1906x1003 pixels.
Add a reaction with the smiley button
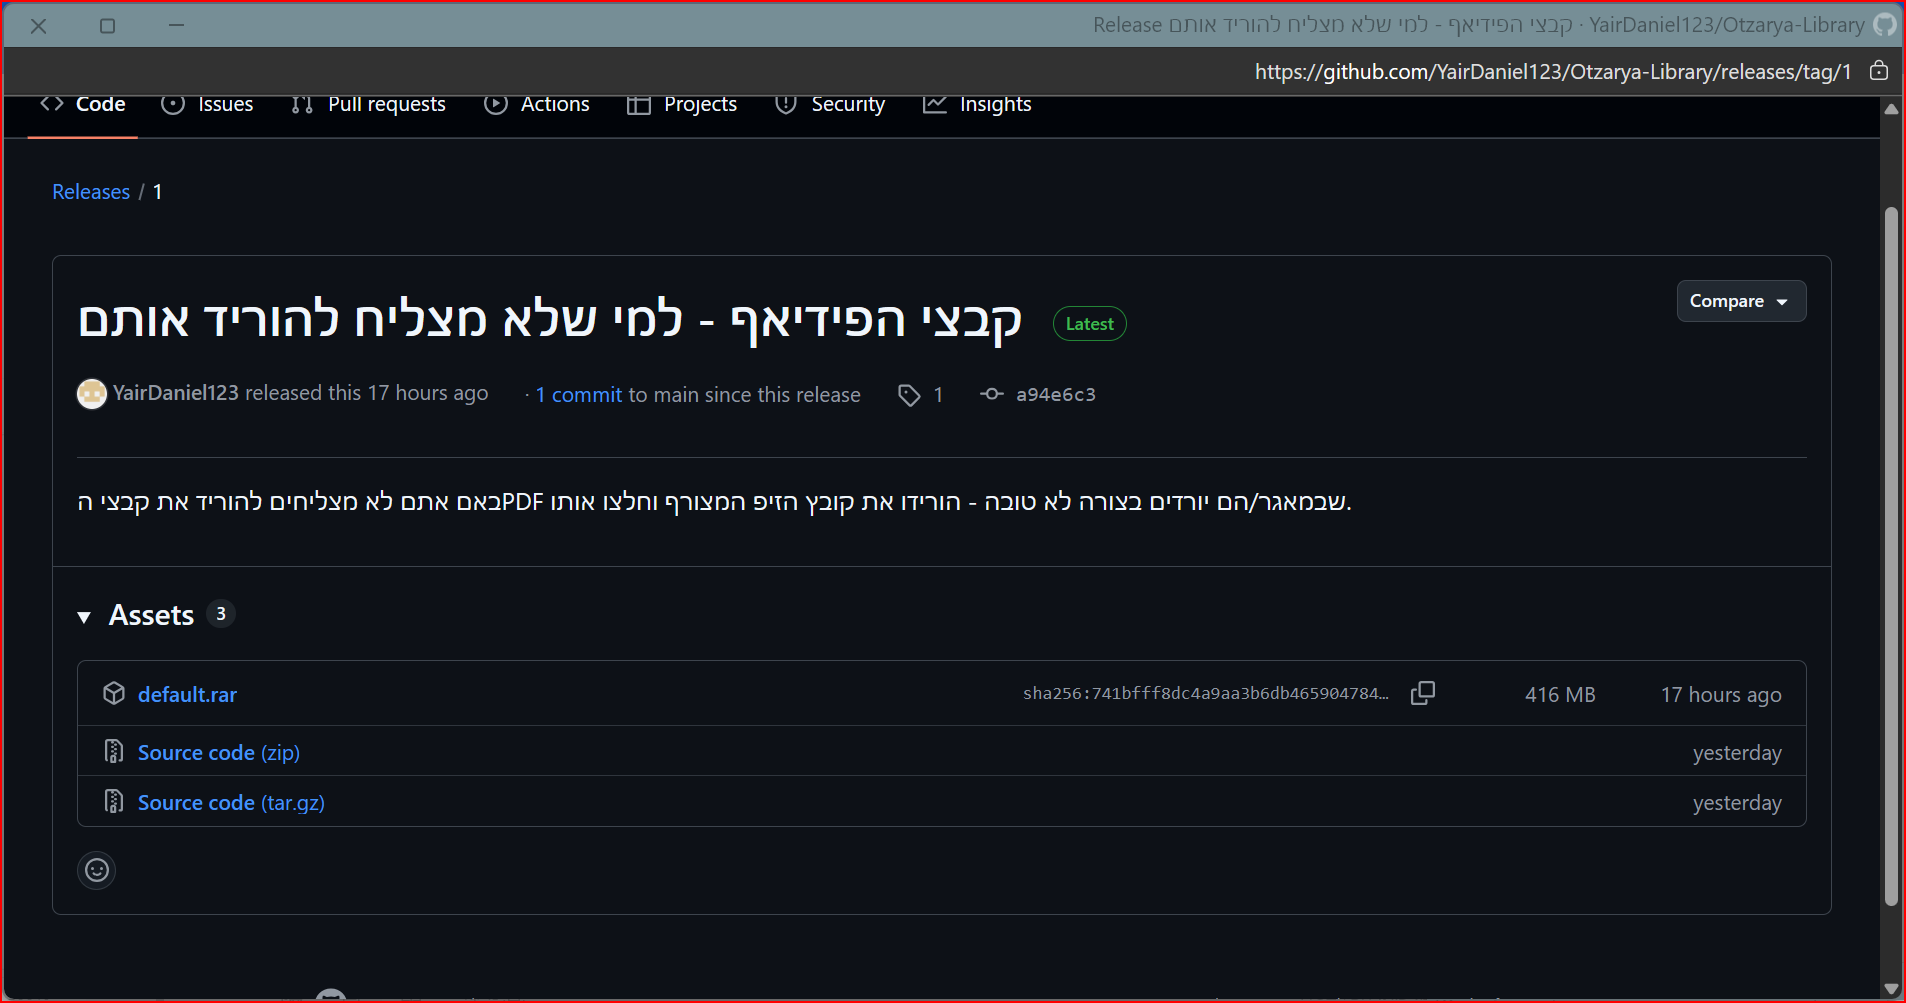(97, 870)
